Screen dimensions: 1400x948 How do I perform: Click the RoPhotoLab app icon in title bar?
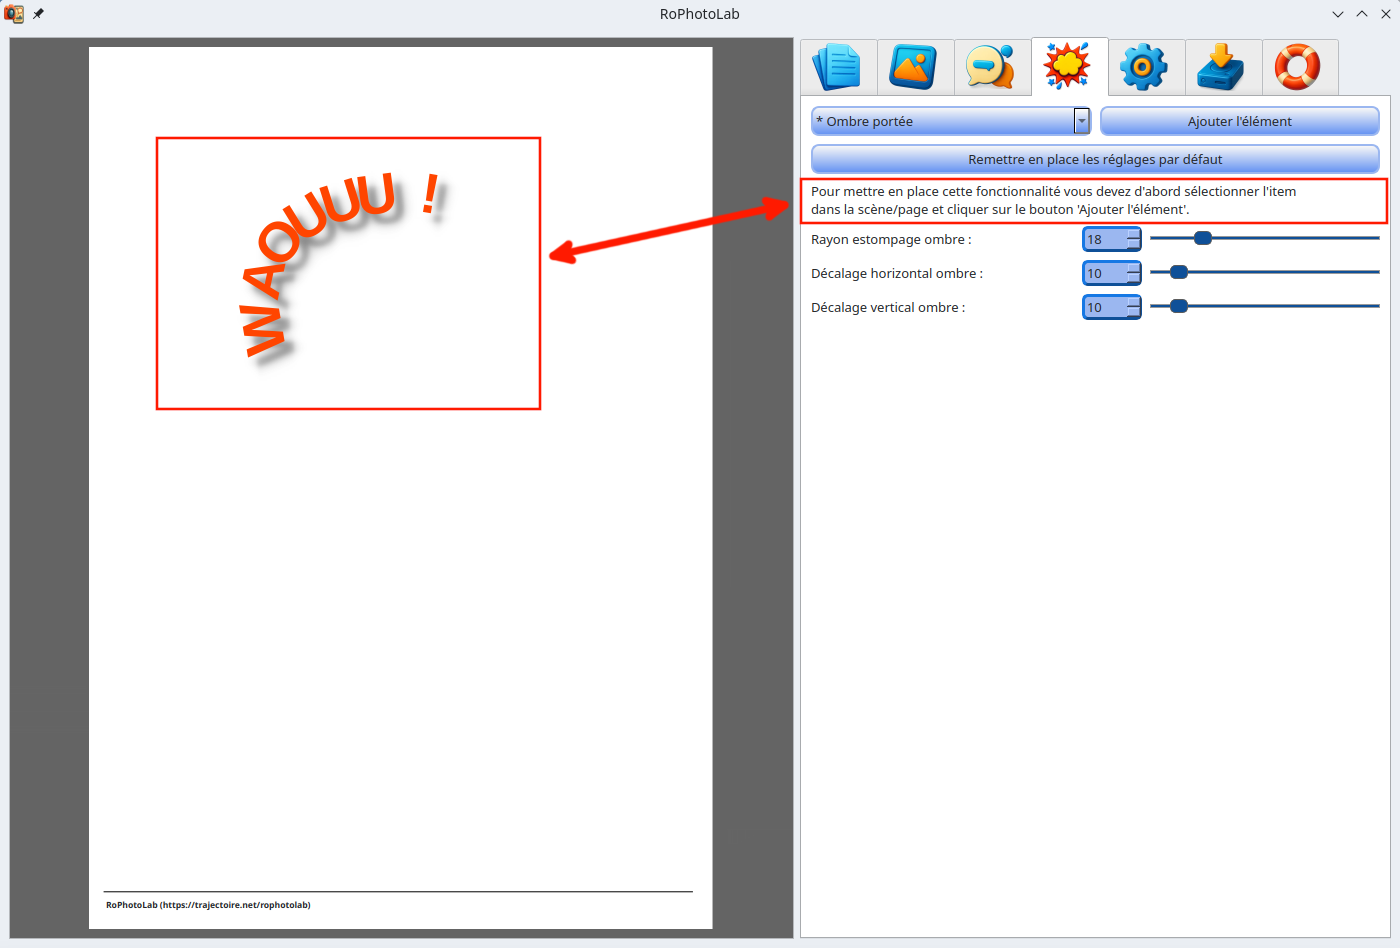pyautogui.click(x=14, y=14)
